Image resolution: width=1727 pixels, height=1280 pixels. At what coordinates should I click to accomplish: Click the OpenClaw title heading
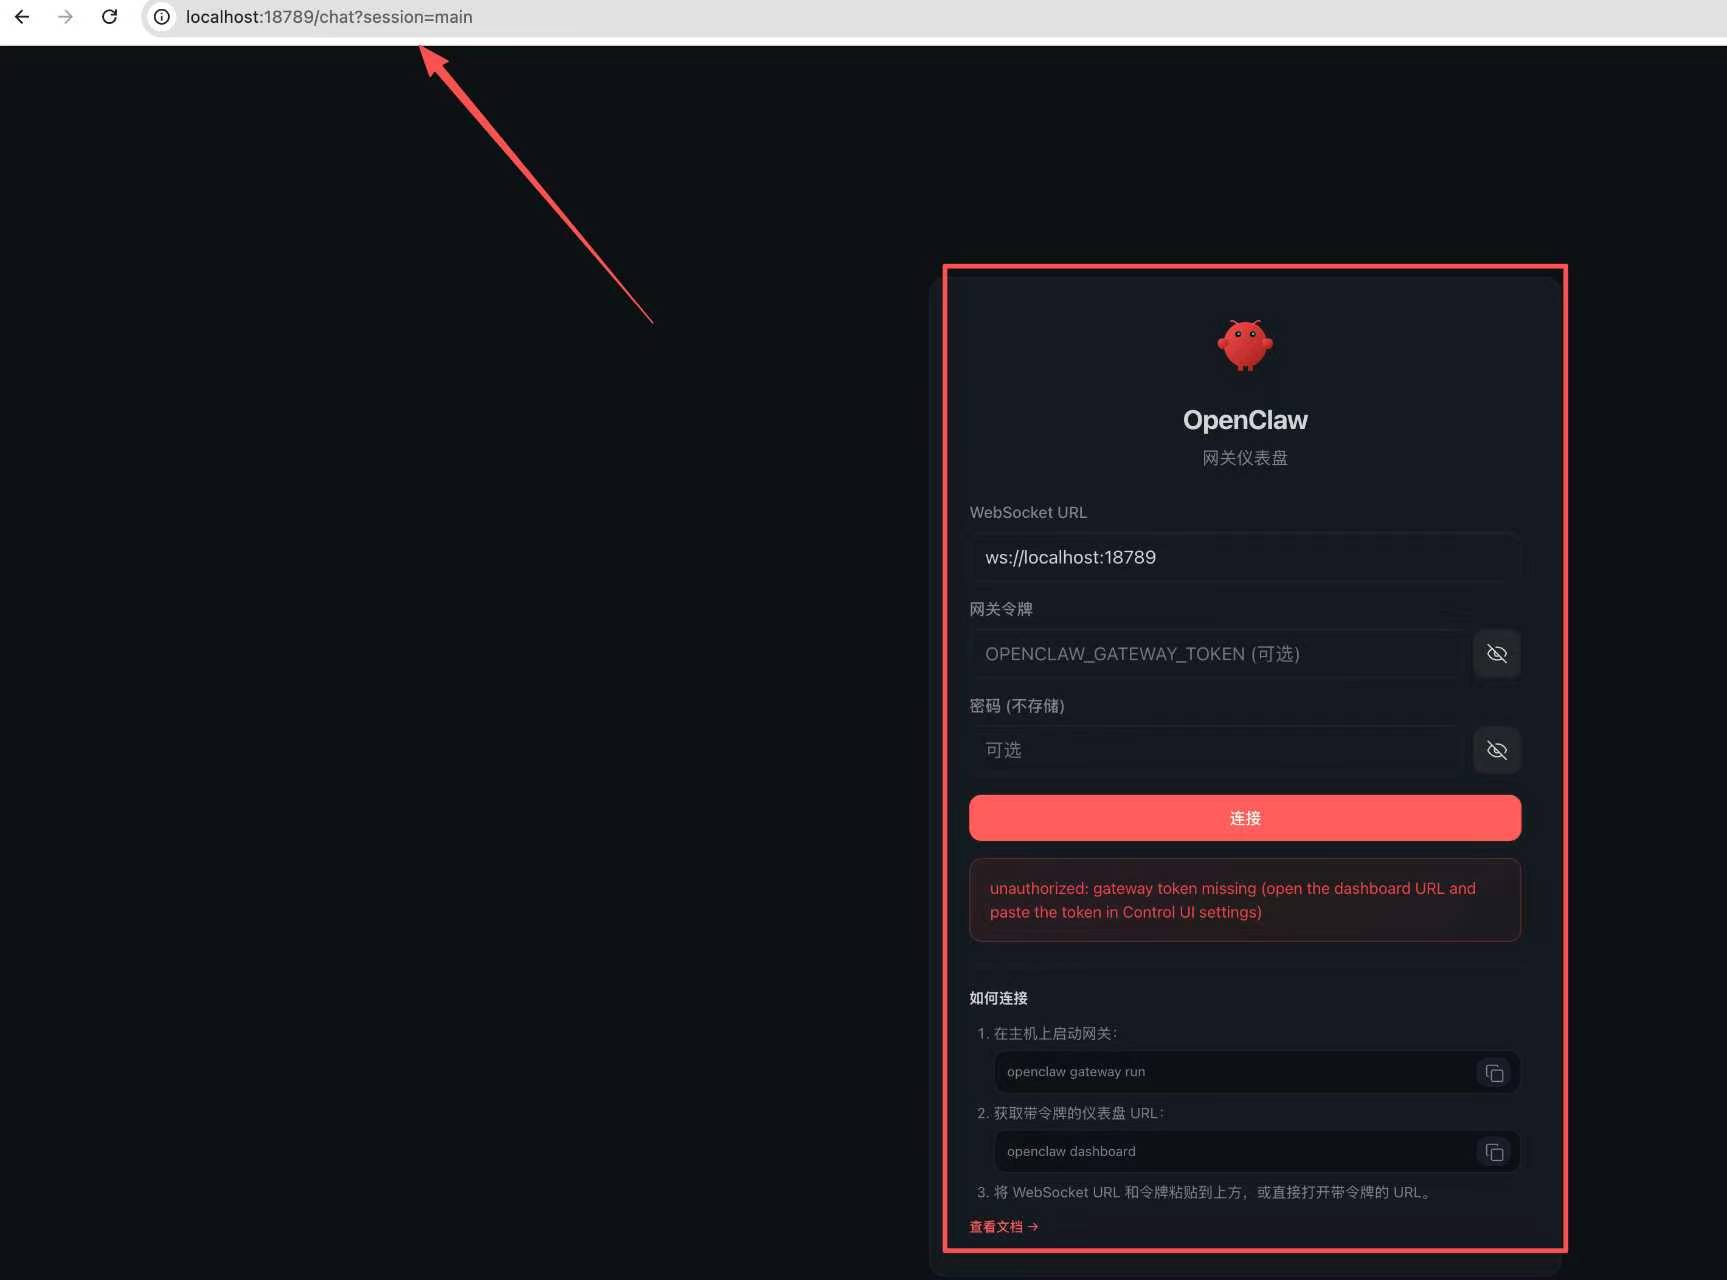[x=1245, y=420]
